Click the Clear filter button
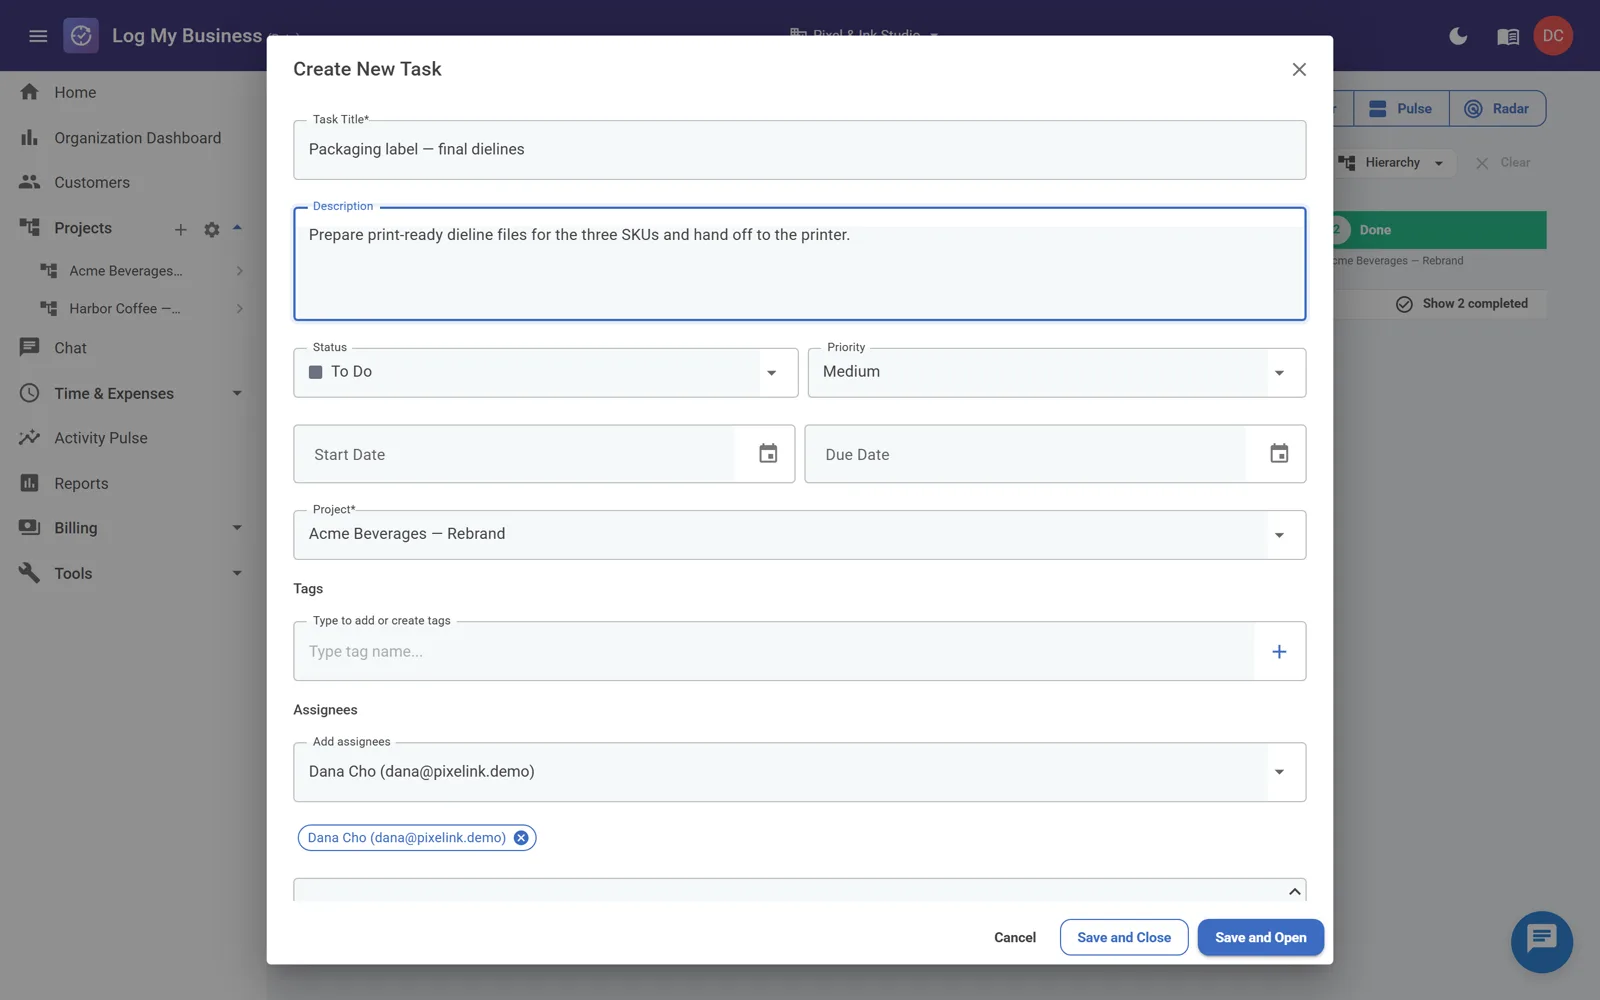1600x1000 pixels. point(1503,163)
